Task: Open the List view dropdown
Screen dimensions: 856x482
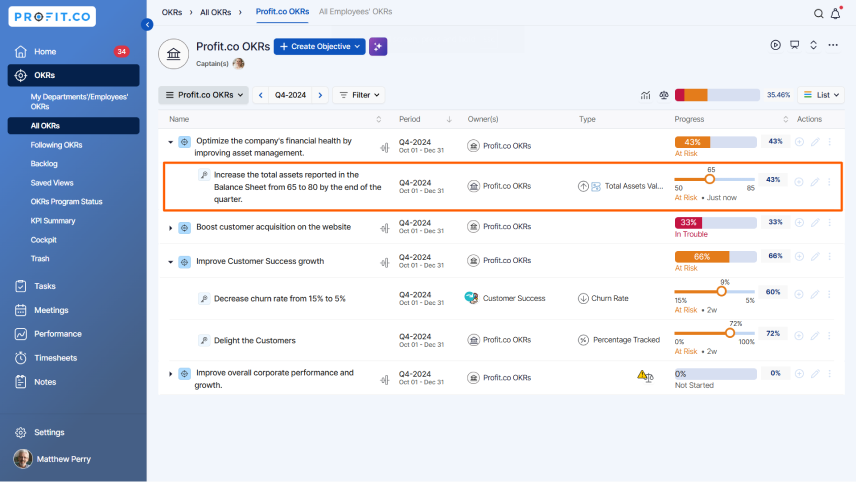Action: click(x=821, y=95)
